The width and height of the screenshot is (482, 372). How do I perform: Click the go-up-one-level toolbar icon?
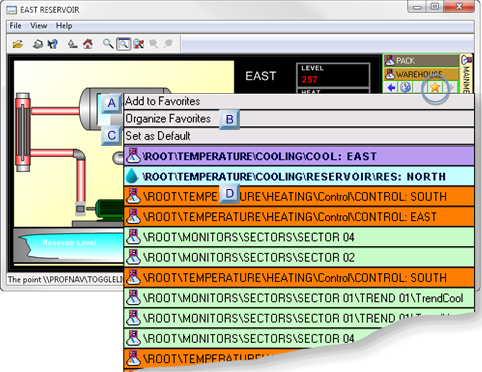tap(72, 44)
